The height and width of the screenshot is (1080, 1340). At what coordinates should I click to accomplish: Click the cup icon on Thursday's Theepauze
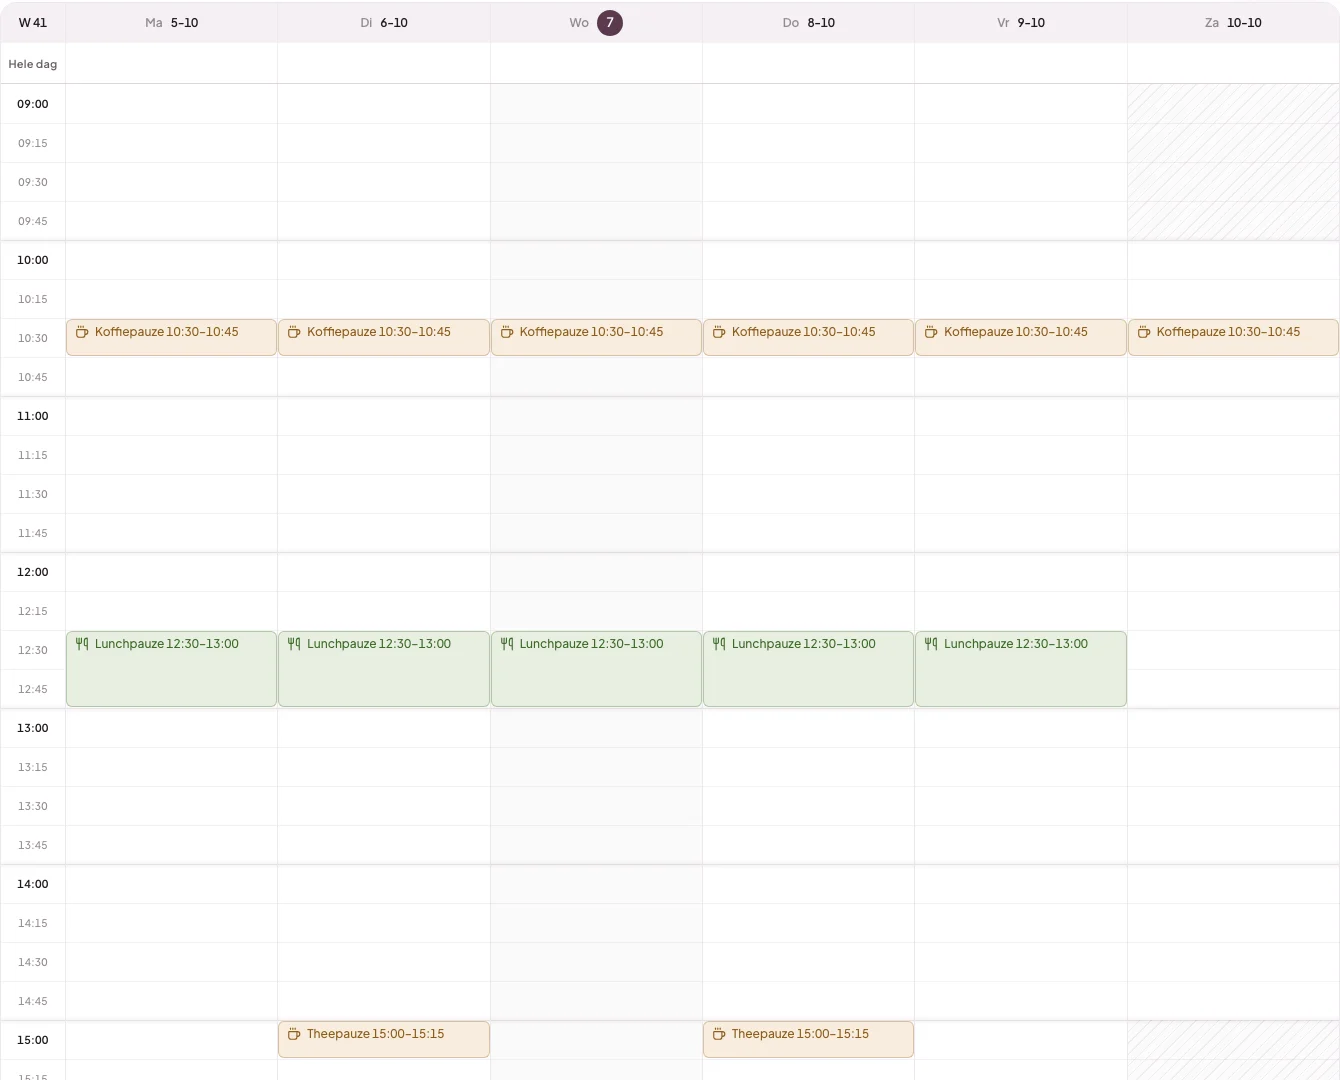pos(719,1034)
